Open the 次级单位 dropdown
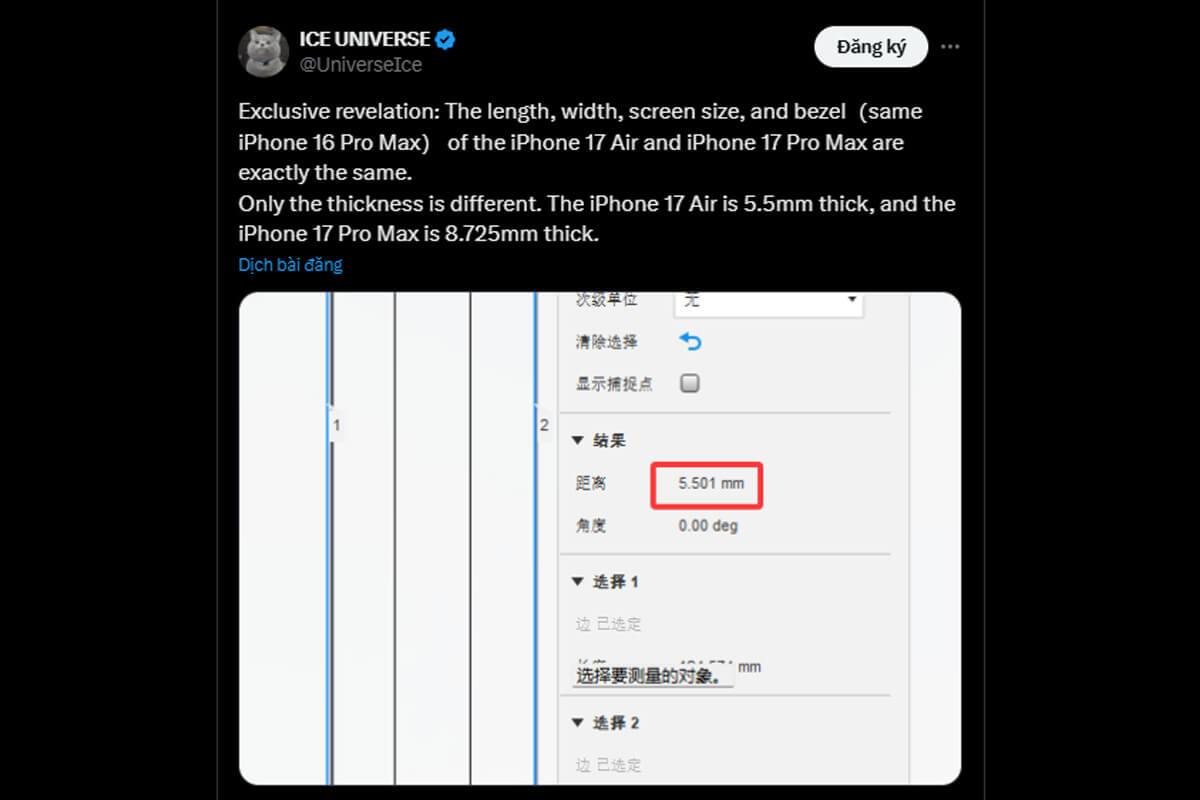This screenshot has width=1200, height=800. click(x=770, y=300)
